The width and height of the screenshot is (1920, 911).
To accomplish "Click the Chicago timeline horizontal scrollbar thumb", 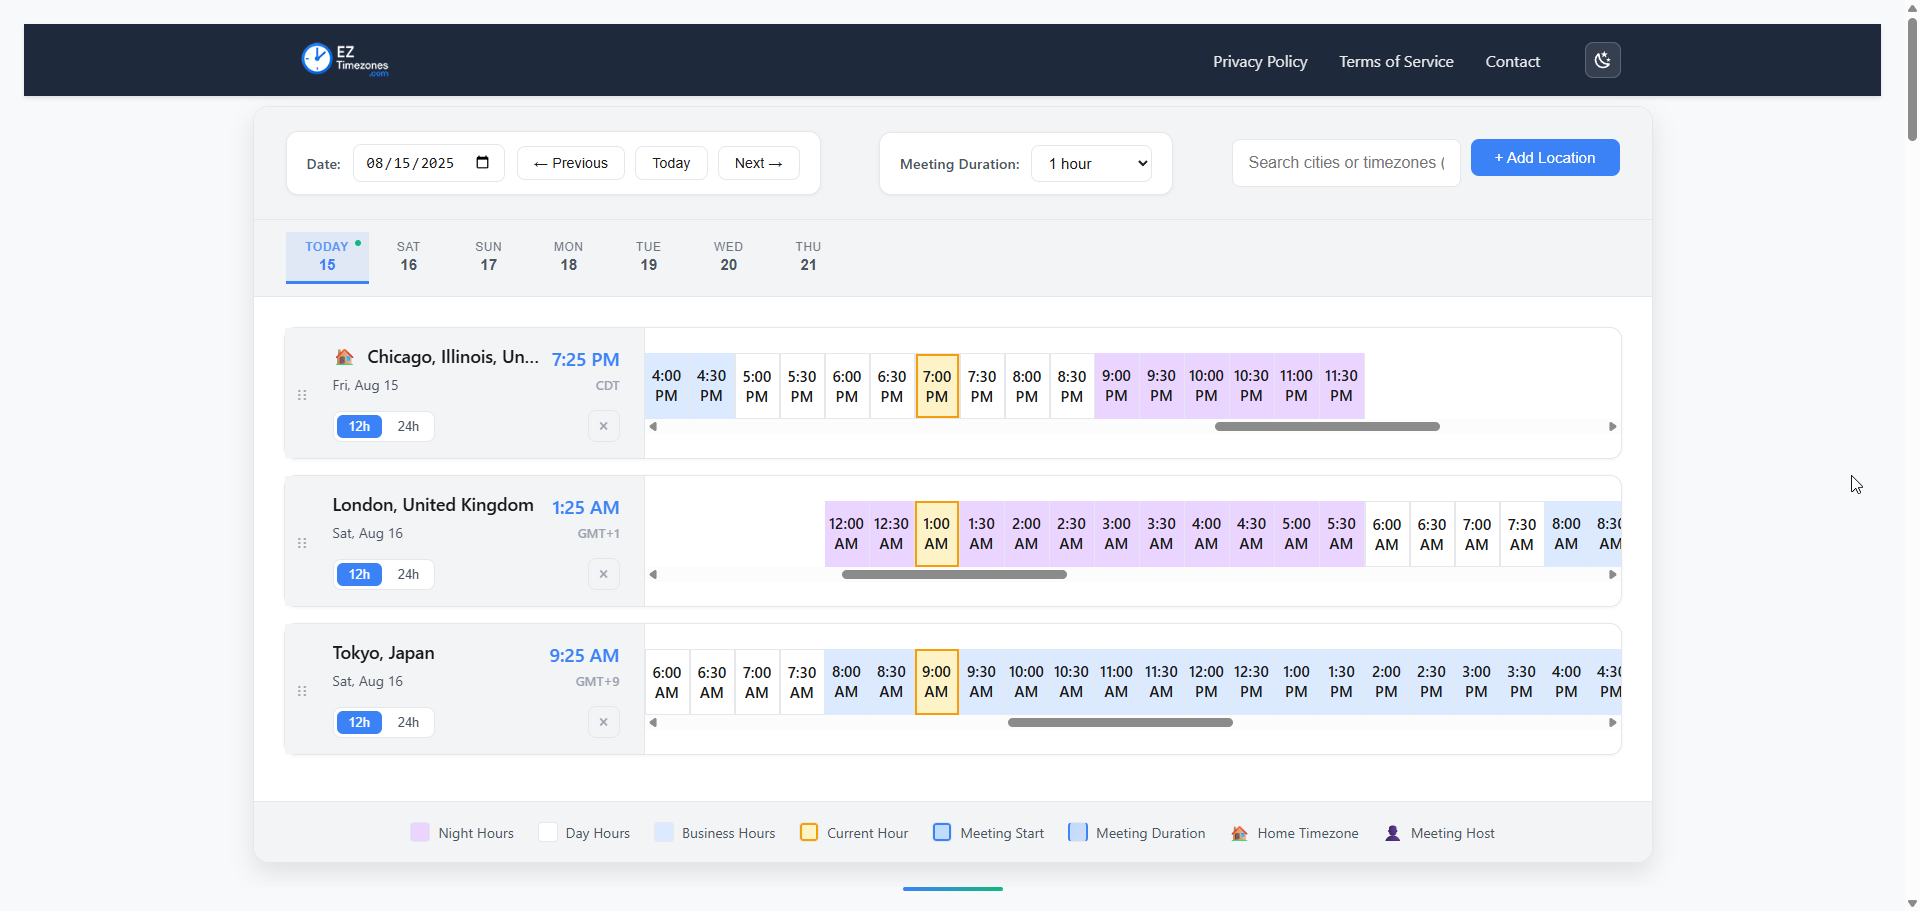I will click(x=1327, y=426).
